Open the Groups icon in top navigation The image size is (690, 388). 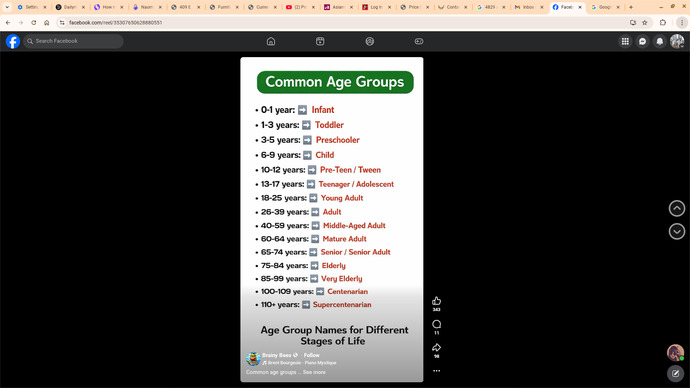[x=370, y=41]
